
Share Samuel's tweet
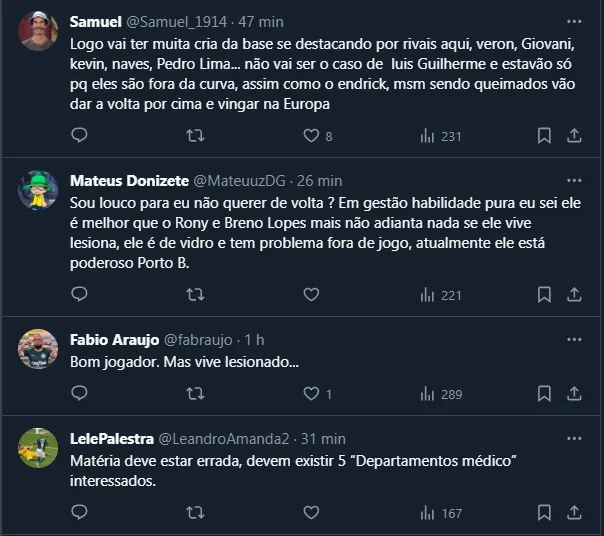click(x=574, y=135)
